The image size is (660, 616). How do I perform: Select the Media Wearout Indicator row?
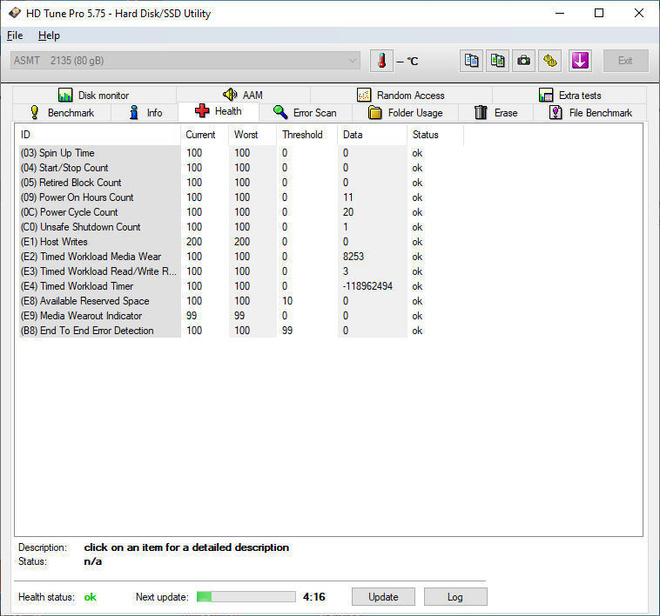point(221,316)
